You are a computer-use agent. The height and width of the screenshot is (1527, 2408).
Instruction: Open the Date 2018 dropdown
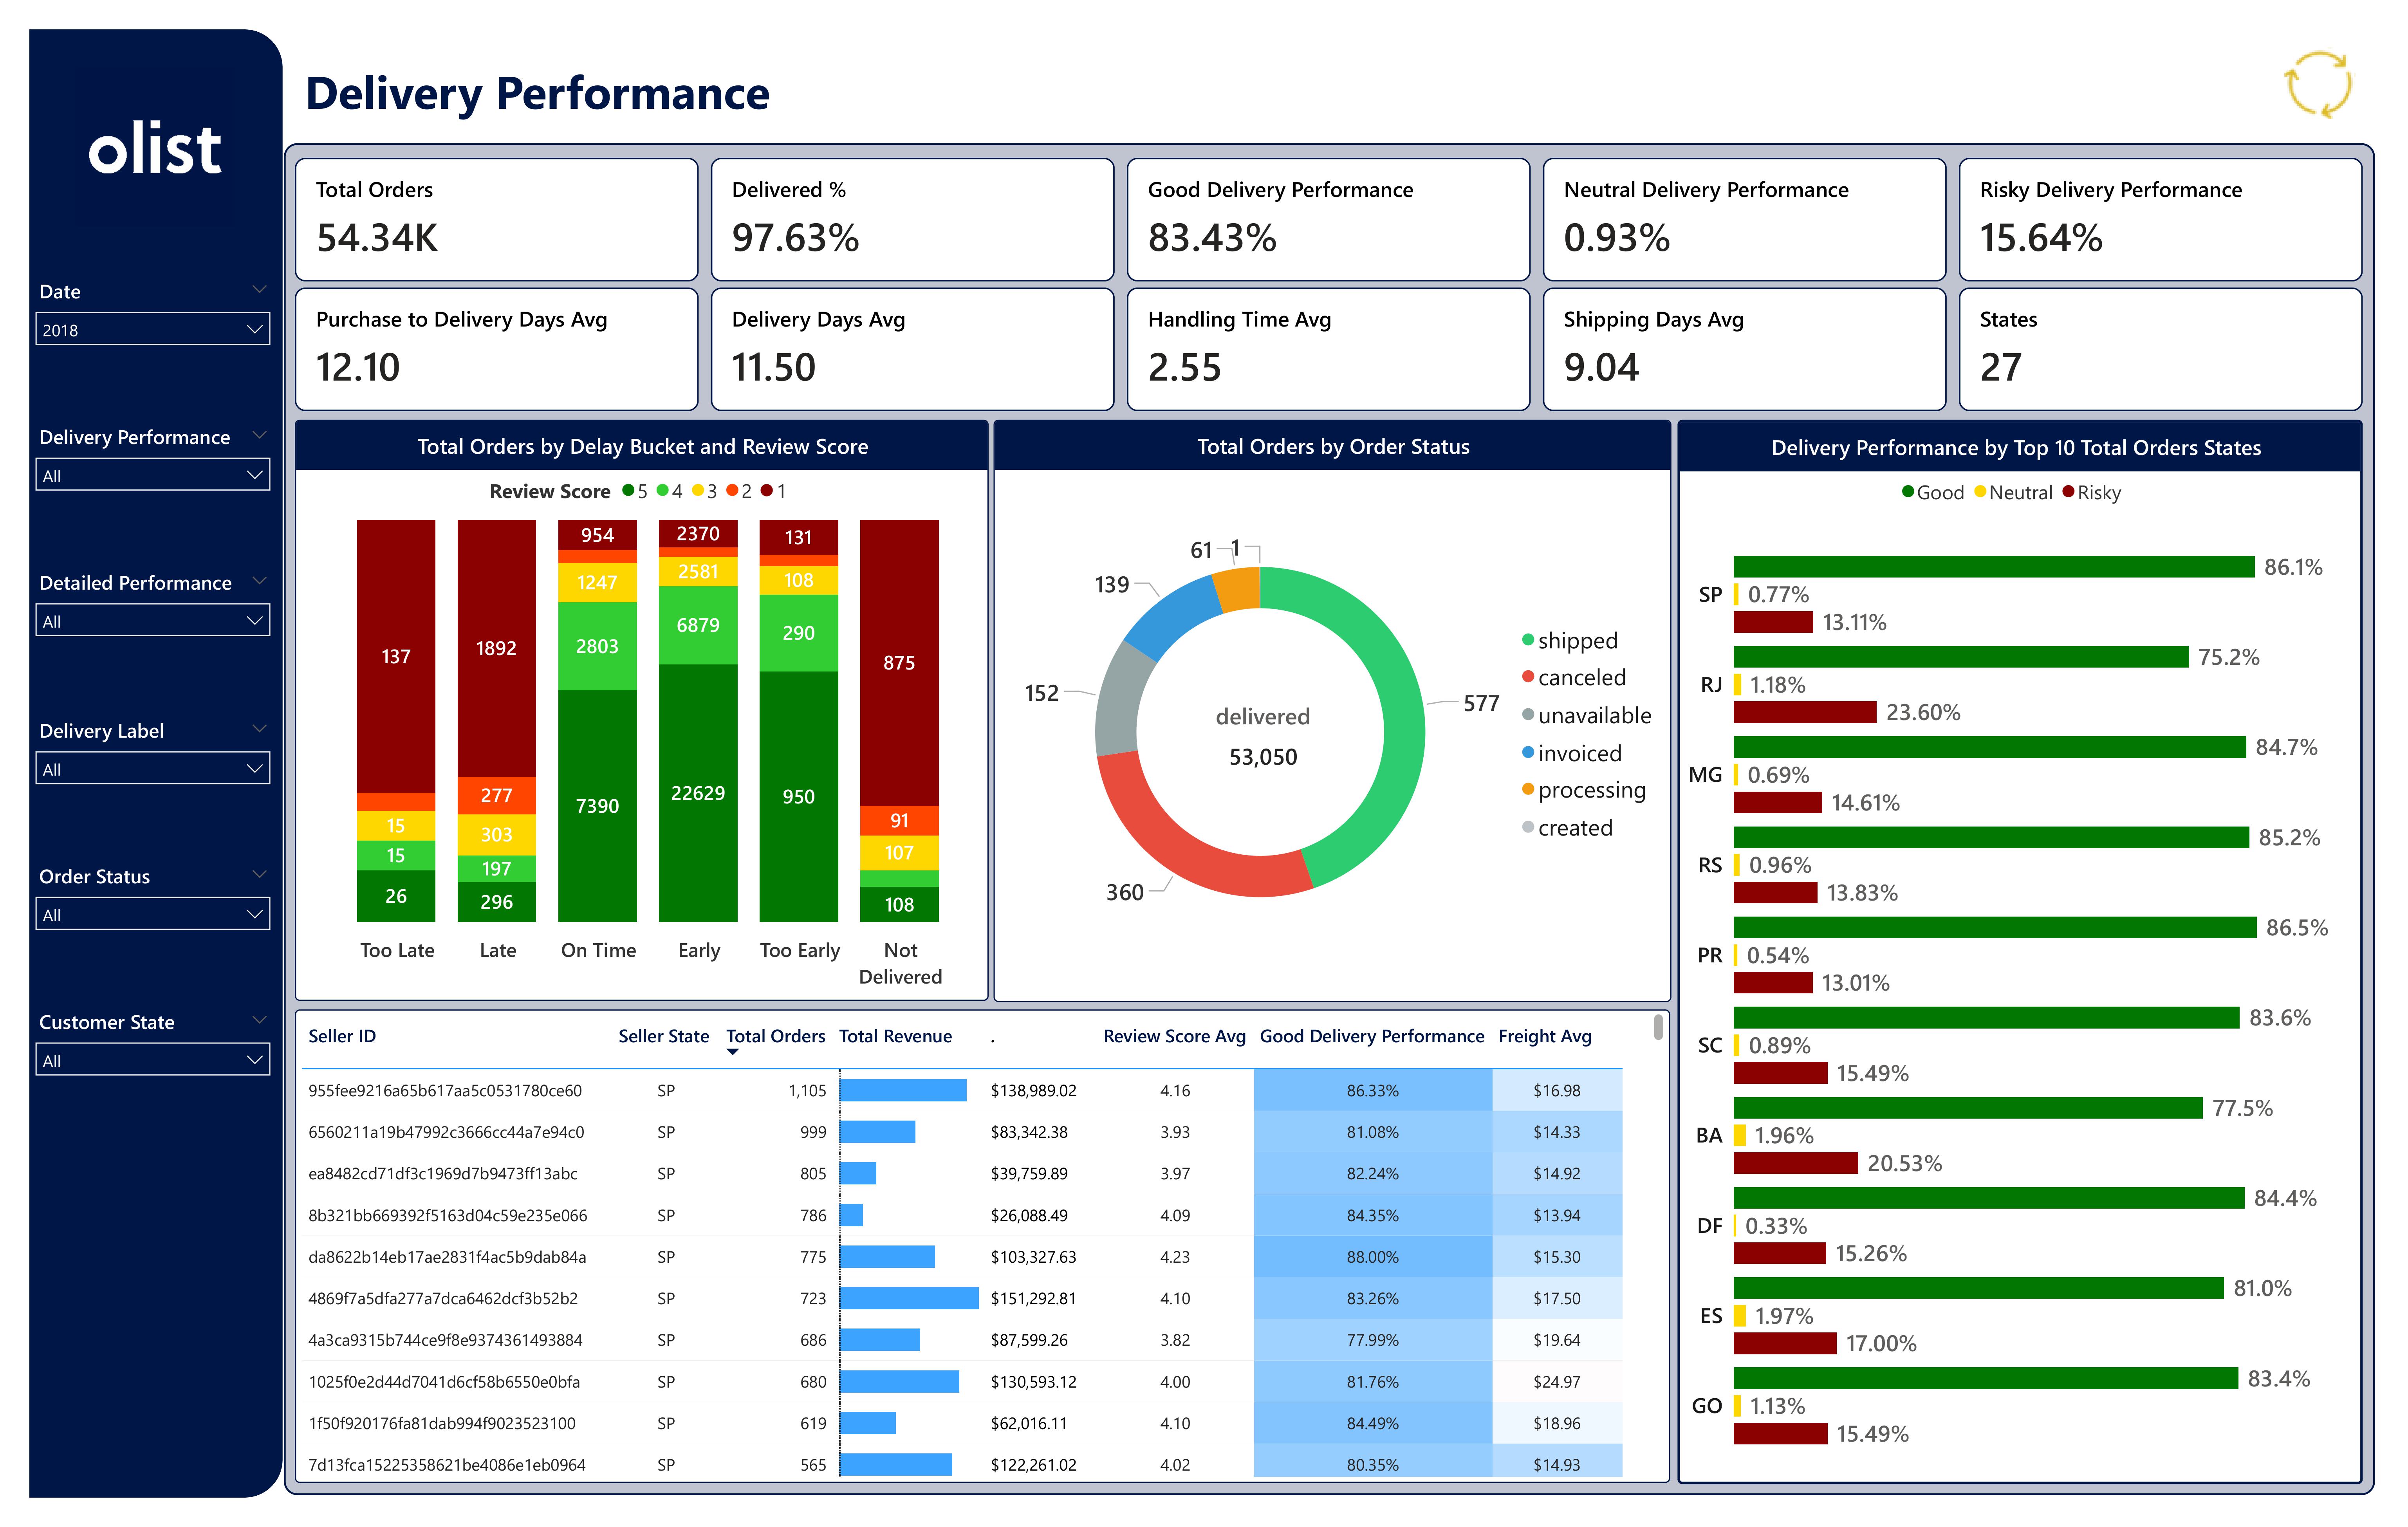tap(153, 329)
